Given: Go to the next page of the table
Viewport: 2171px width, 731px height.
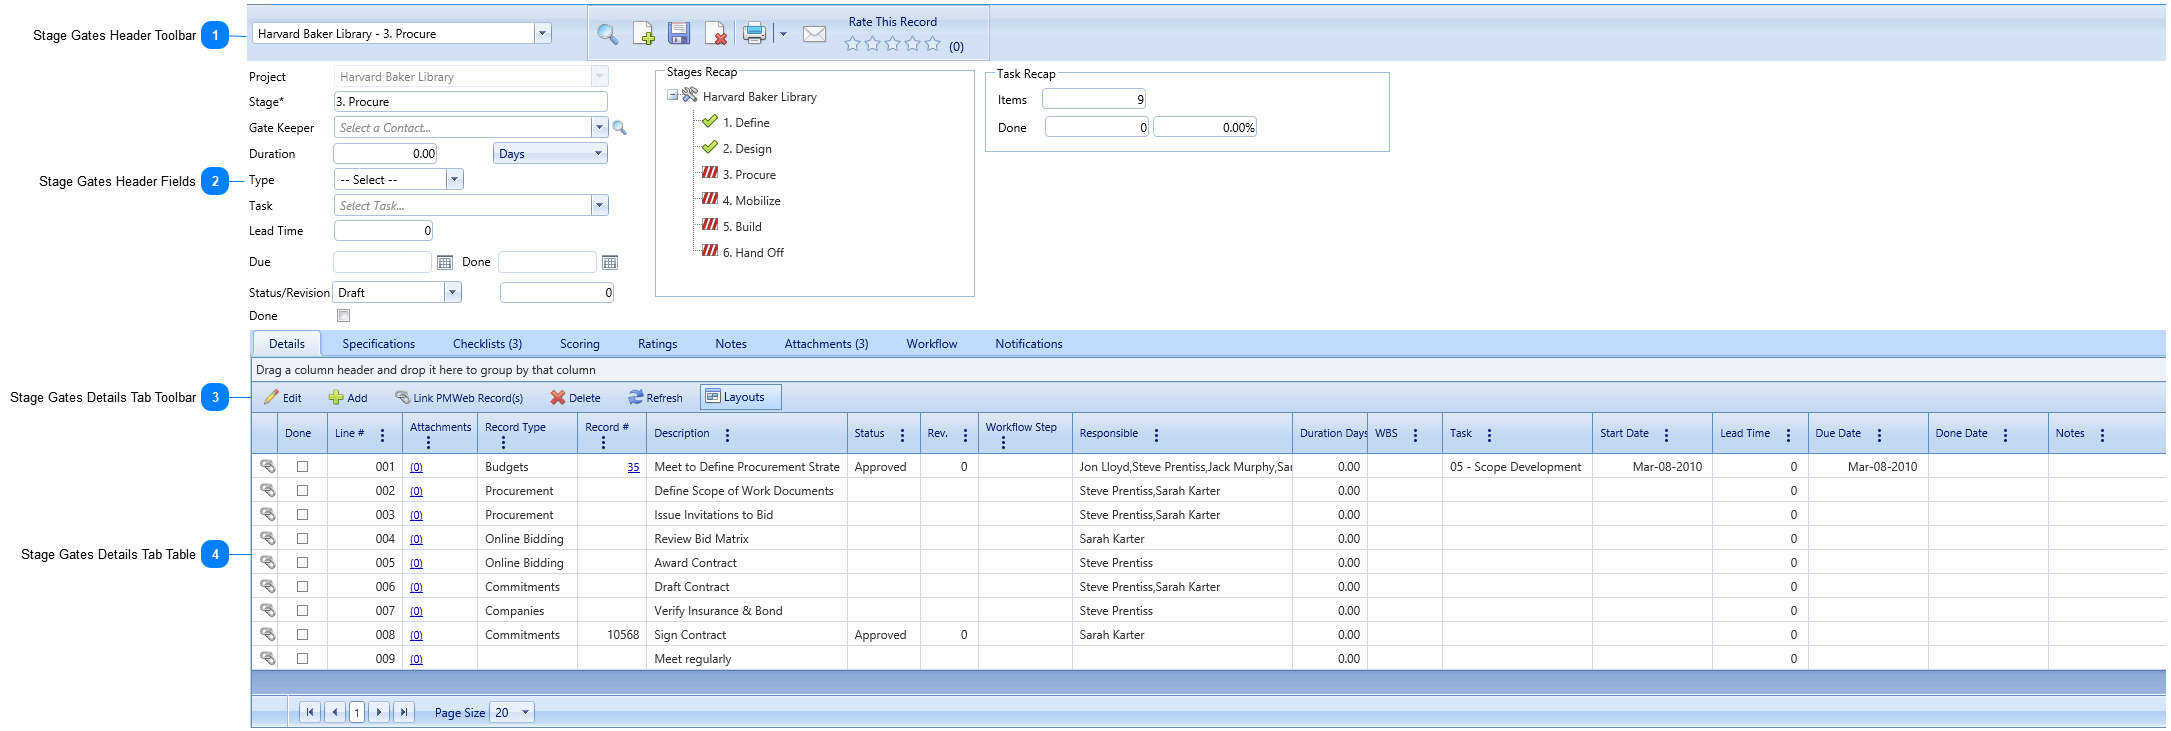Looking at the screenshot, I should click(379, 712).
